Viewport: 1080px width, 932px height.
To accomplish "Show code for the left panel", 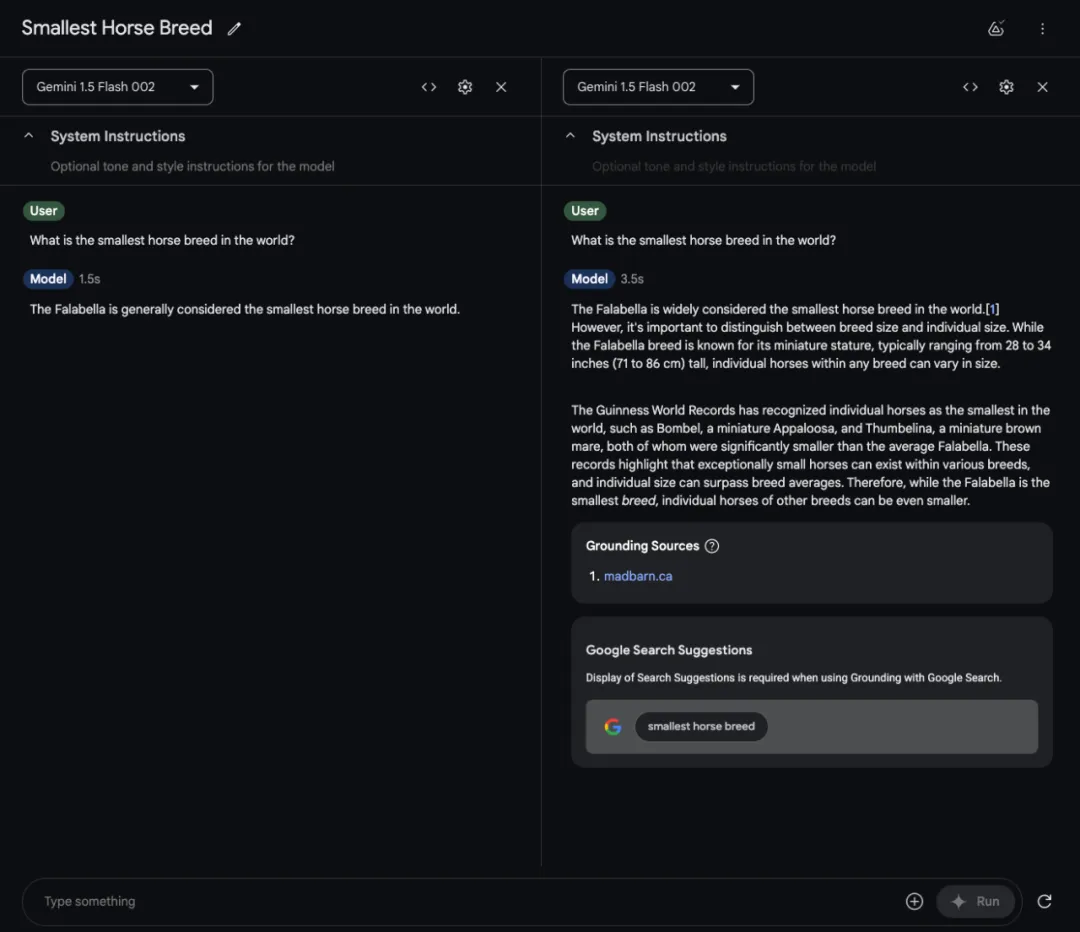I will pyautogui.click(x=429, y=87).
